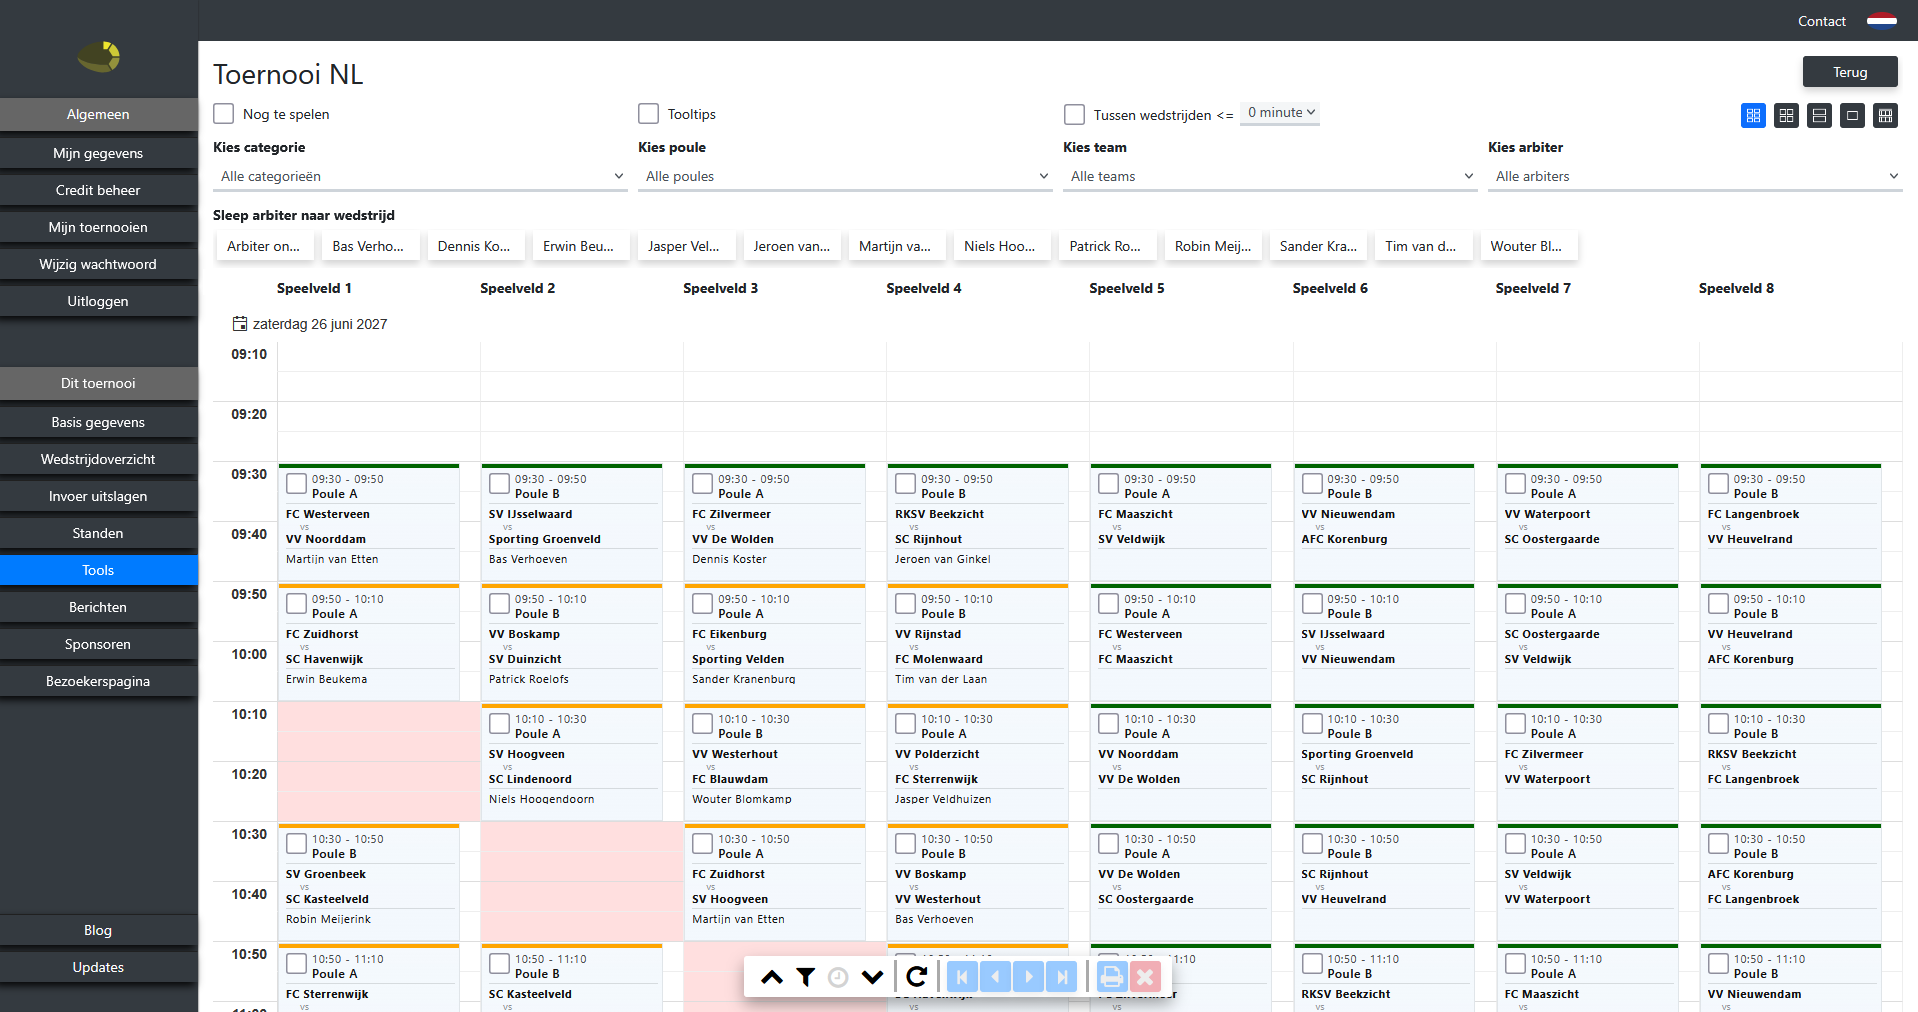Jump to last with skip-forward icon
Image resolution: width=1918 pixels, height=1012 pixels.
(x=1061, y=977)
